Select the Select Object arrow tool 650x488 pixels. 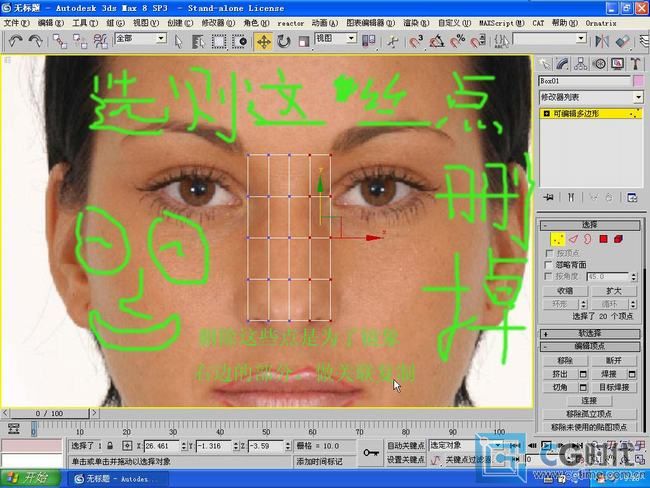tap(179, 41)
